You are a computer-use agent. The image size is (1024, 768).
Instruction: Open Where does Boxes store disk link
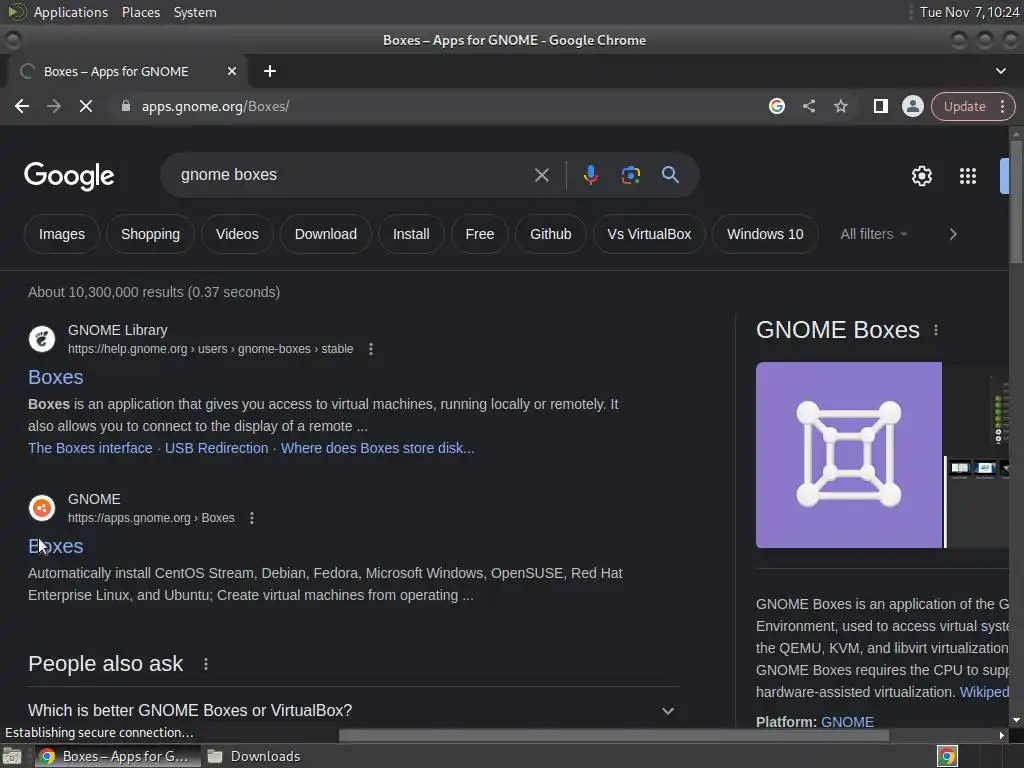pos(377,448)
